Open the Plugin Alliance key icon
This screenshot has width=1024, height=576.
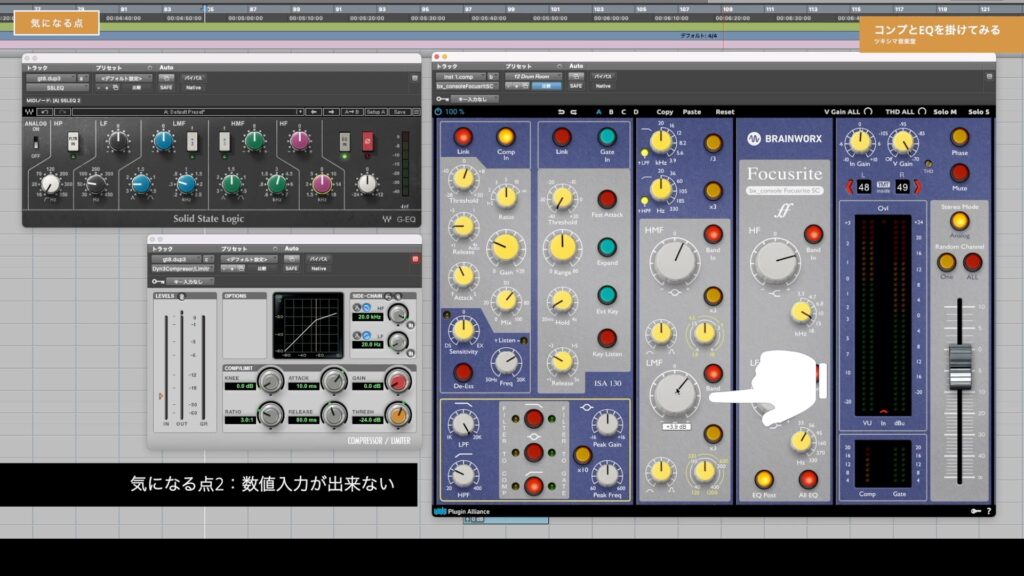976,511
